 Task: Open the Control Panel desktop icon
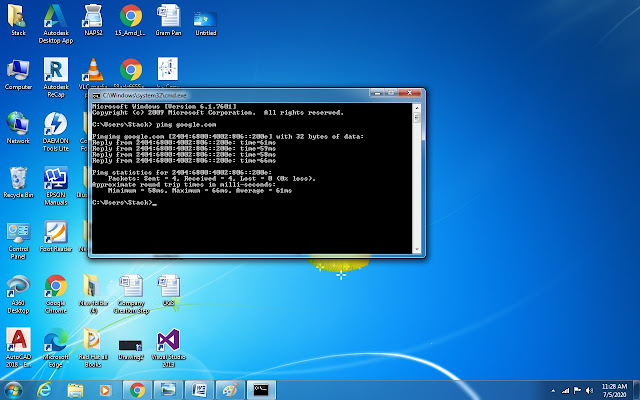(18, 241)
